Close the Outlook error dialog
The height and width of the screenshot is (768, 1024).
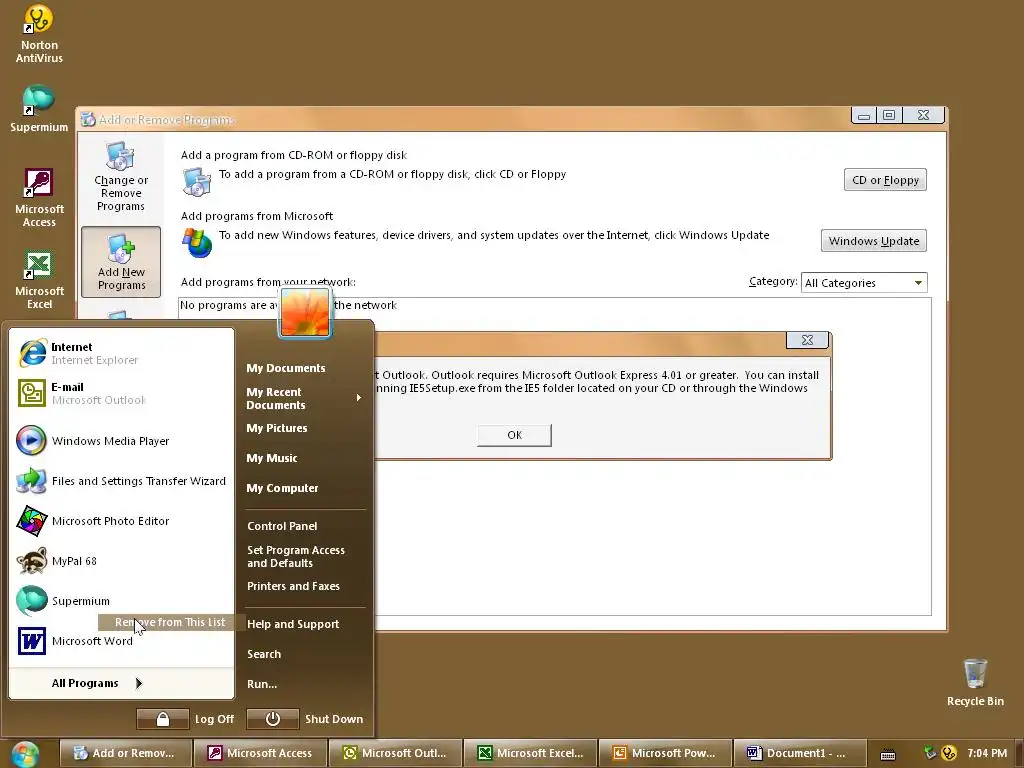807,340
